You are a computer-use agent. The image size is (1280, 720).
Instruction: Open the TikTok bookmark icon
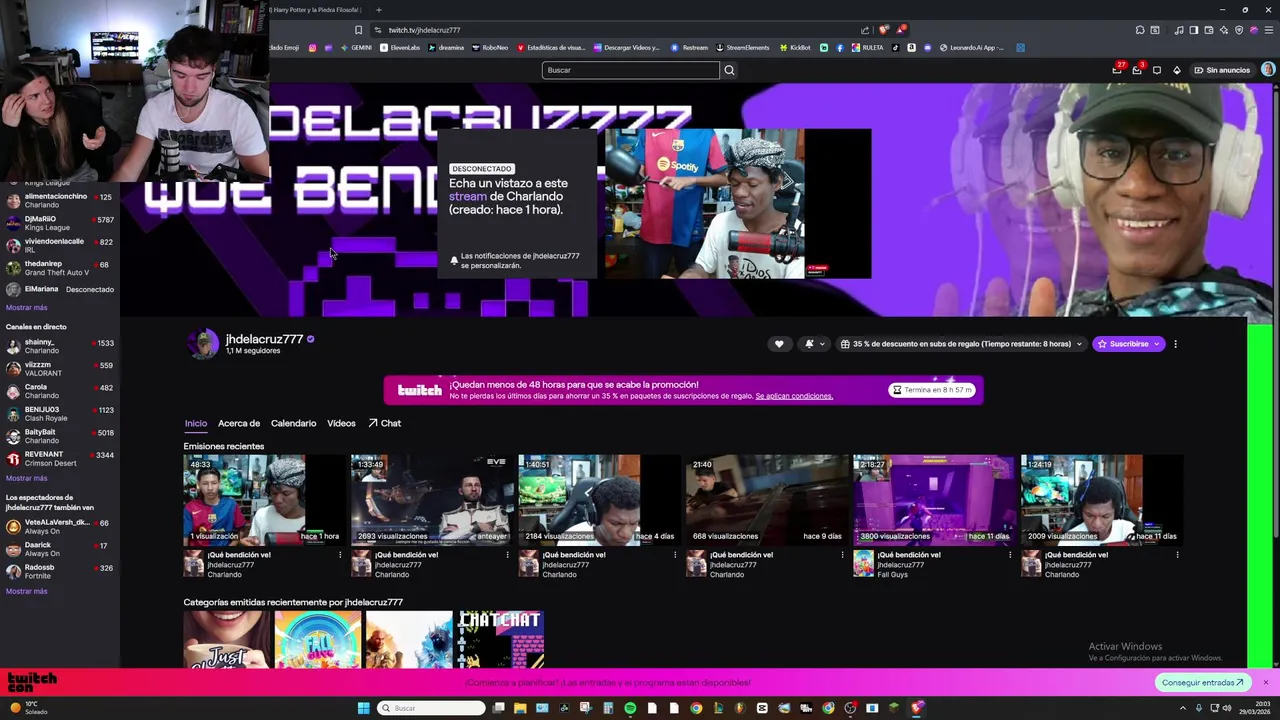(x=896, y=48)
